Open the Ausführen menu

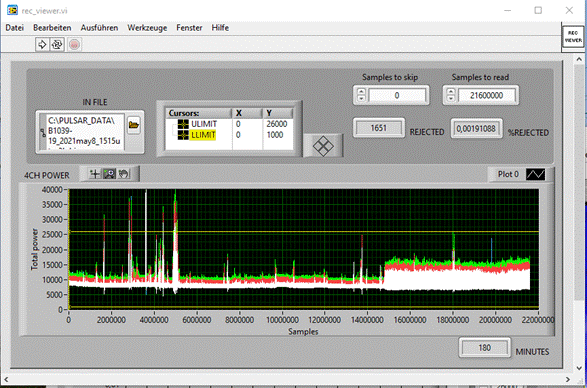99,28
